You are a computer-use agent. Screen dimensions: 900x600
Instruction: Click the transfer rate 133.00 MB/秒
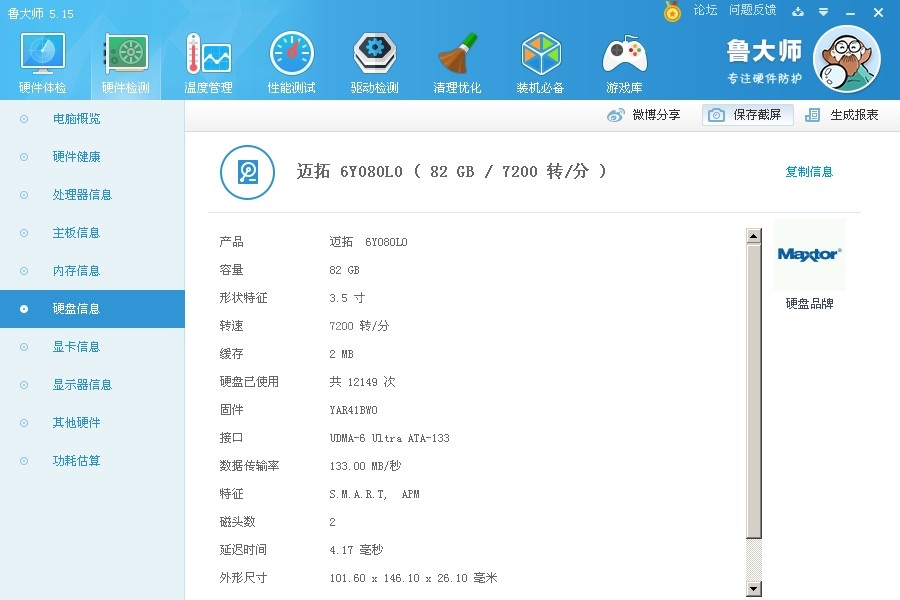365,466
